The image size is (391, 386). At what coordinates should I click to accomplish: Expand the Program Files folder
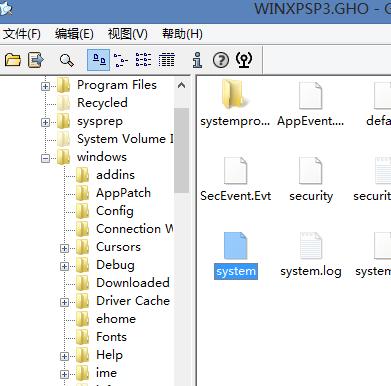[x=46, y=86]
